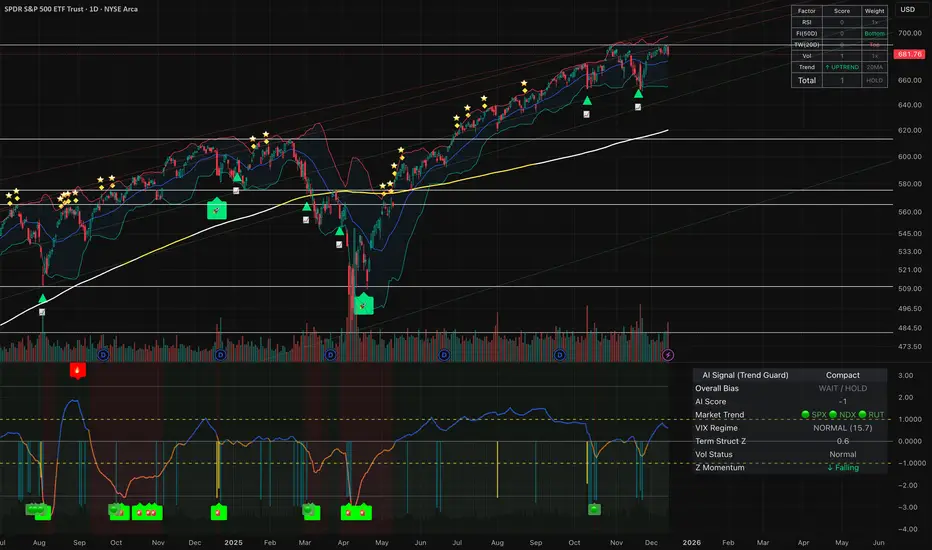Screen dimensions: 932x550
Task: Click the note icon under the August 2024 triangle
Action: click(x=42, y=312)
